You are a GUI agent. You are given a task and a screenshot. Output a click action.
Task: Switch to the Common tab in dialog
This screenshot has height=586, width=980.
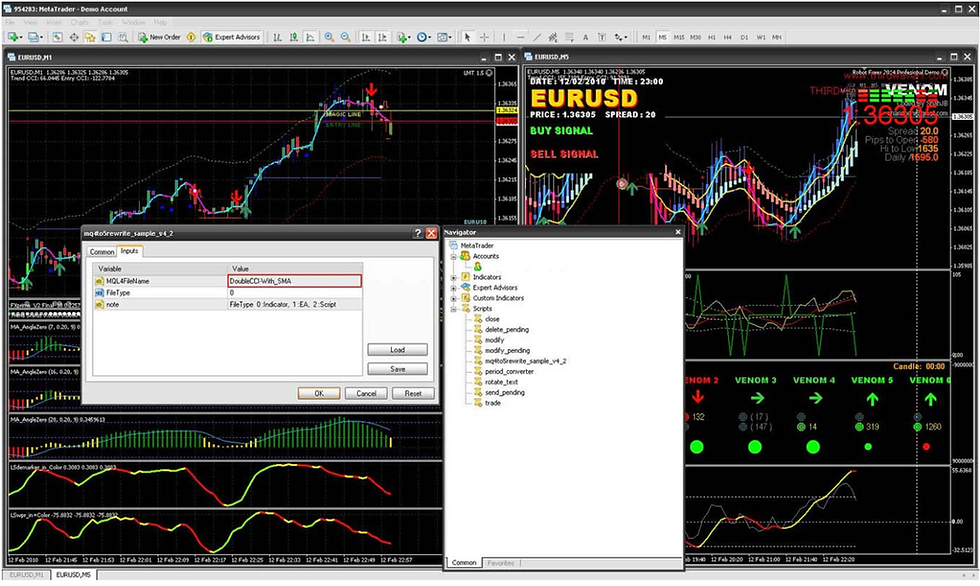(101, 252)
